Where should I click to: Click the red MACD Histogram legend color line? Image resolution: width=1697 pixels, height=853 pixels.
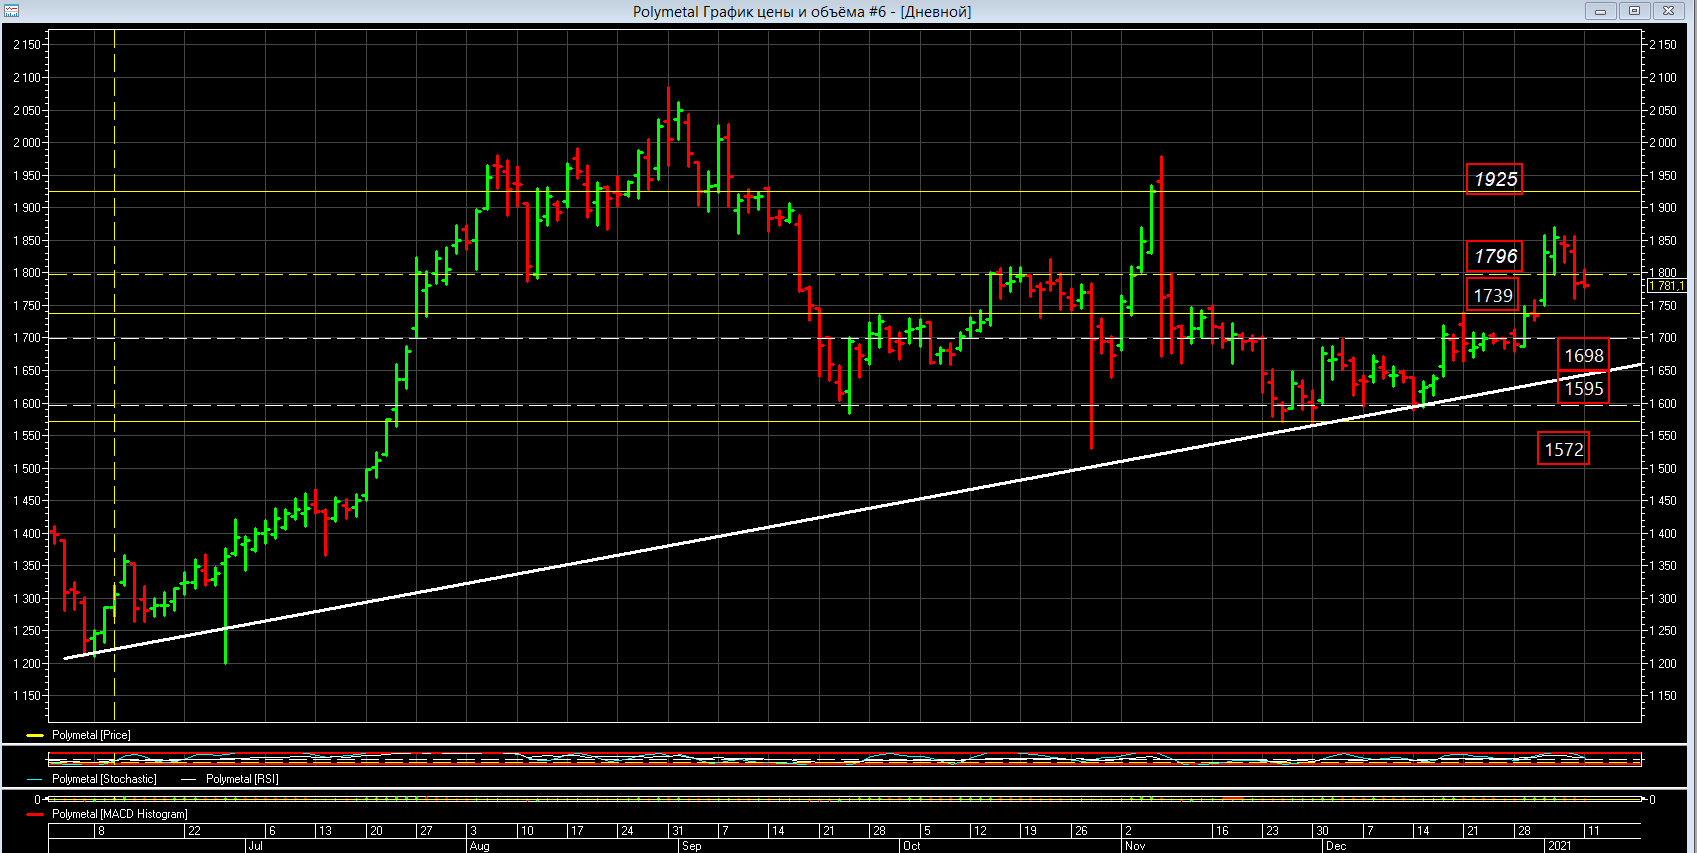coord(35,814)
